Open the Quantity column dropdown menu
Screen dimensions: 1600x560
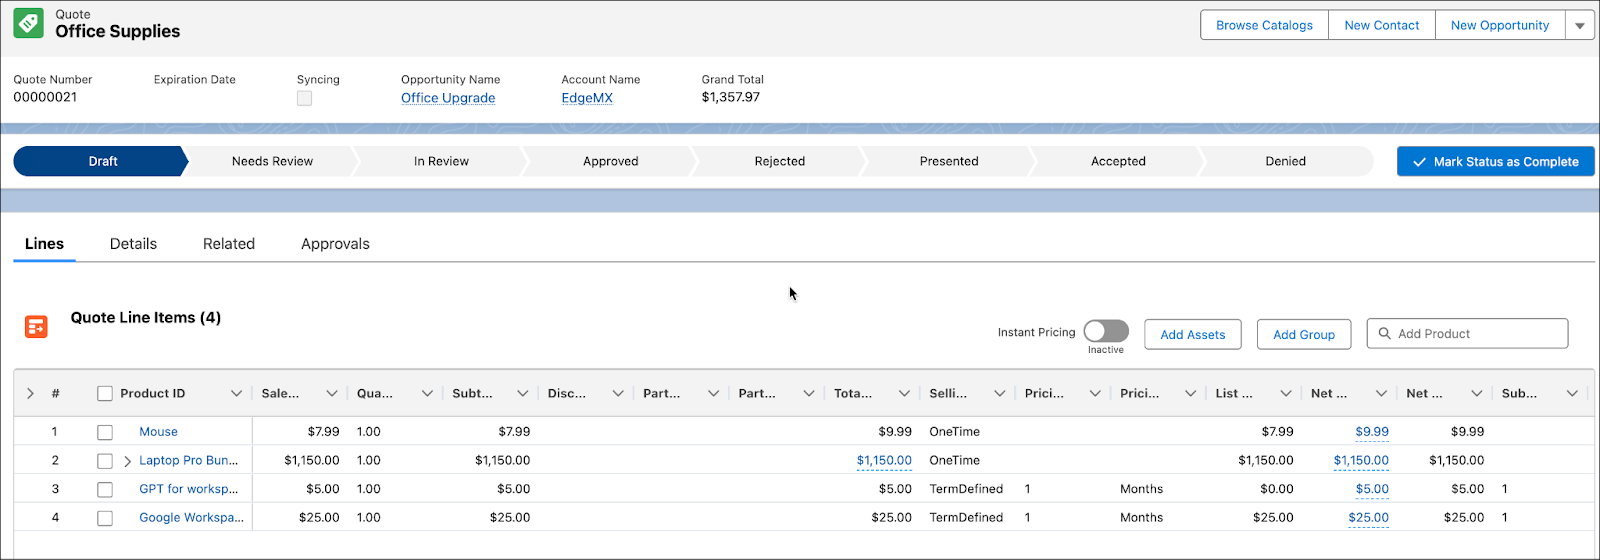point(427,394)
